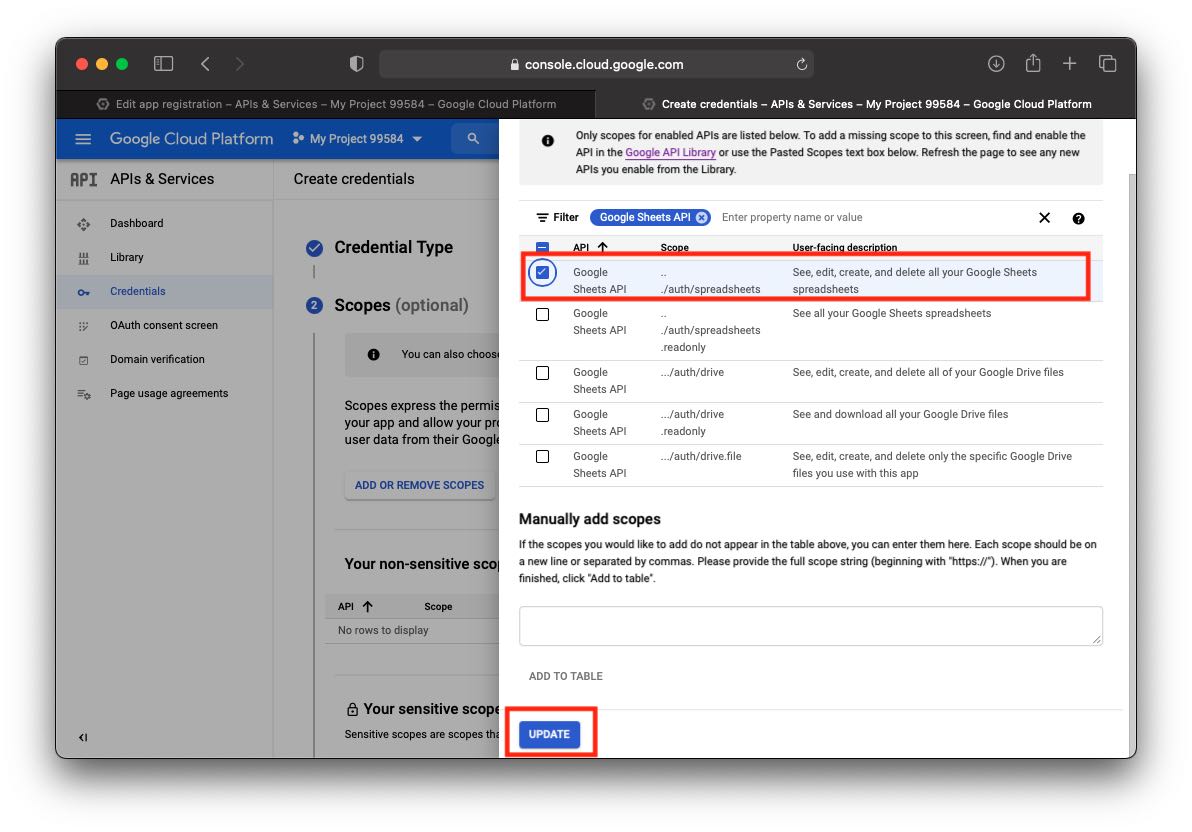Click 'See and download all your Google Drive files'
1192x832 pixels.
coord(899,414)
